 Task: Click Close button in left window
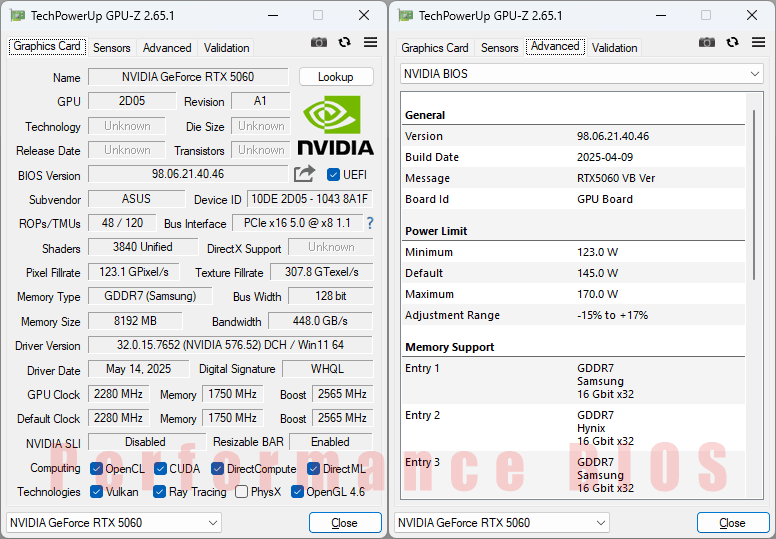click(x=345, y=523)
